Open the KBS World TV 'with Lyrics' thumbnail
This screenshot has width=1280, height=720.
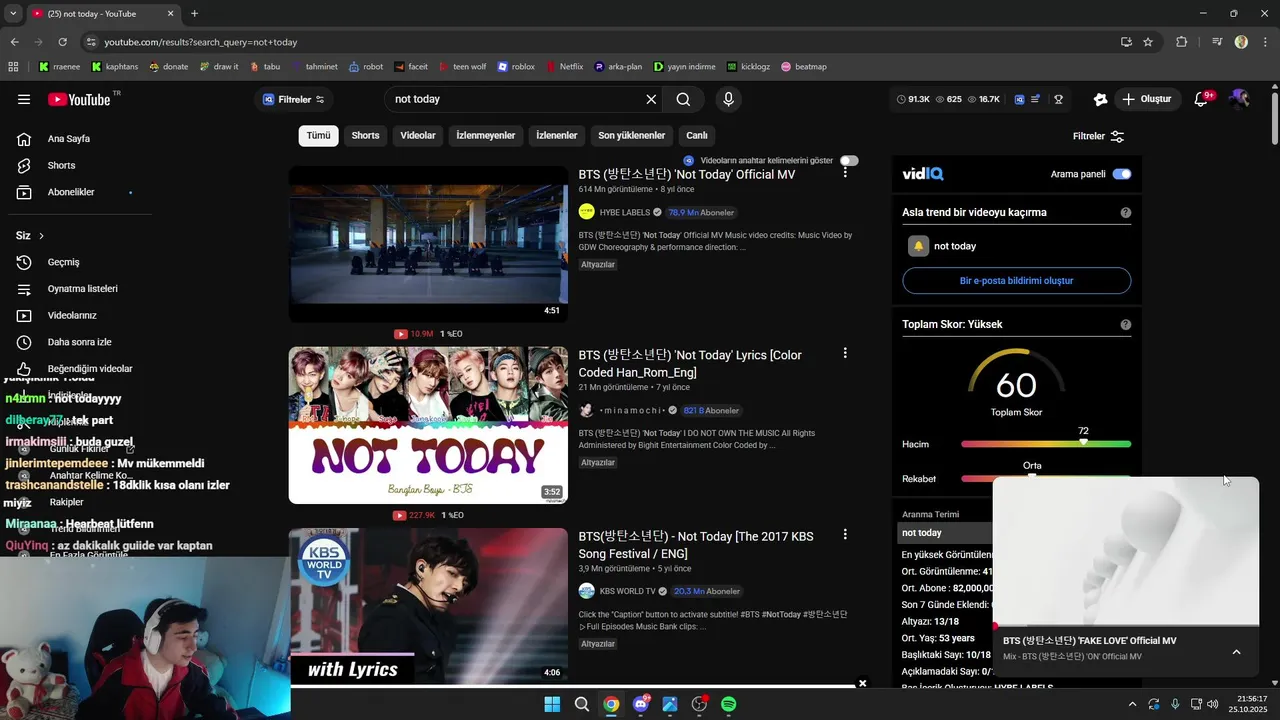click(428, 606)
